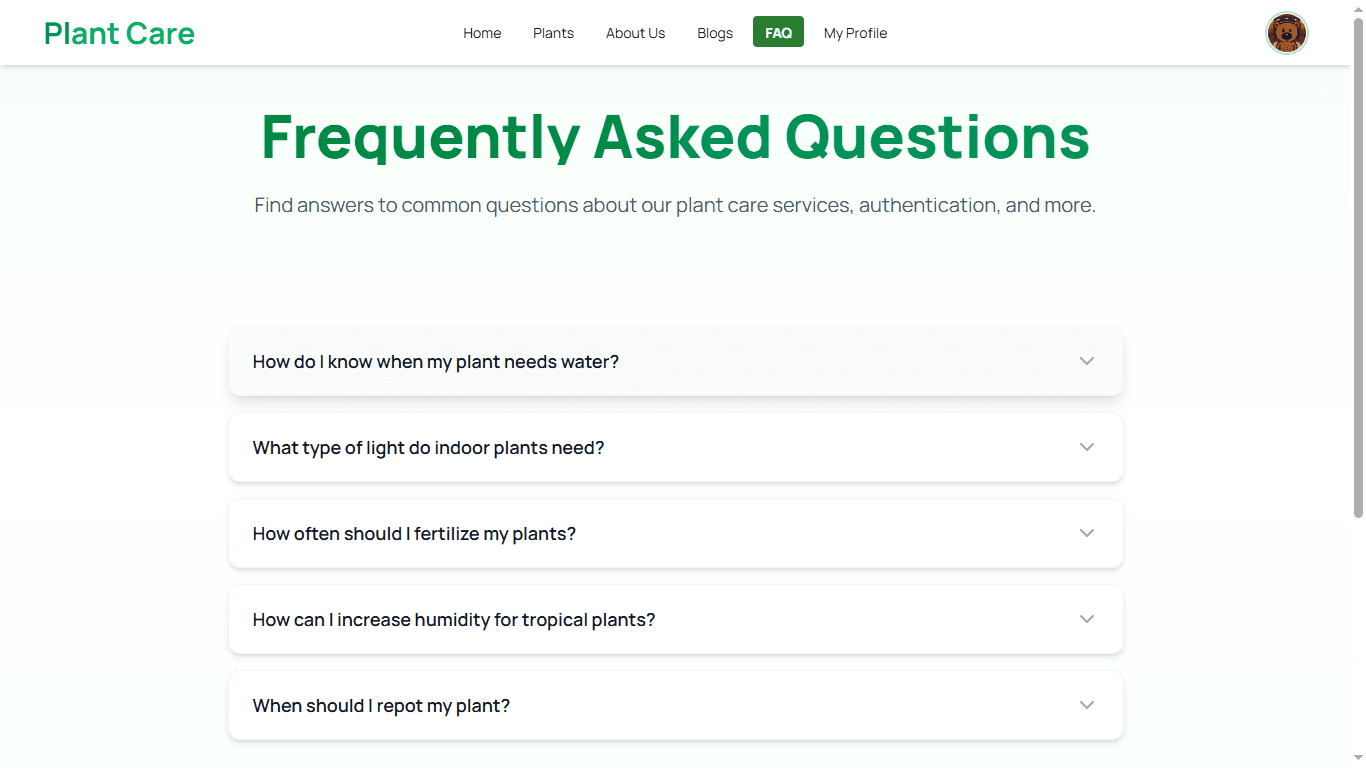Select the FAQ navigation tab
The height and width of the screenshot is (768, 1366).
(x=778, y=32)
